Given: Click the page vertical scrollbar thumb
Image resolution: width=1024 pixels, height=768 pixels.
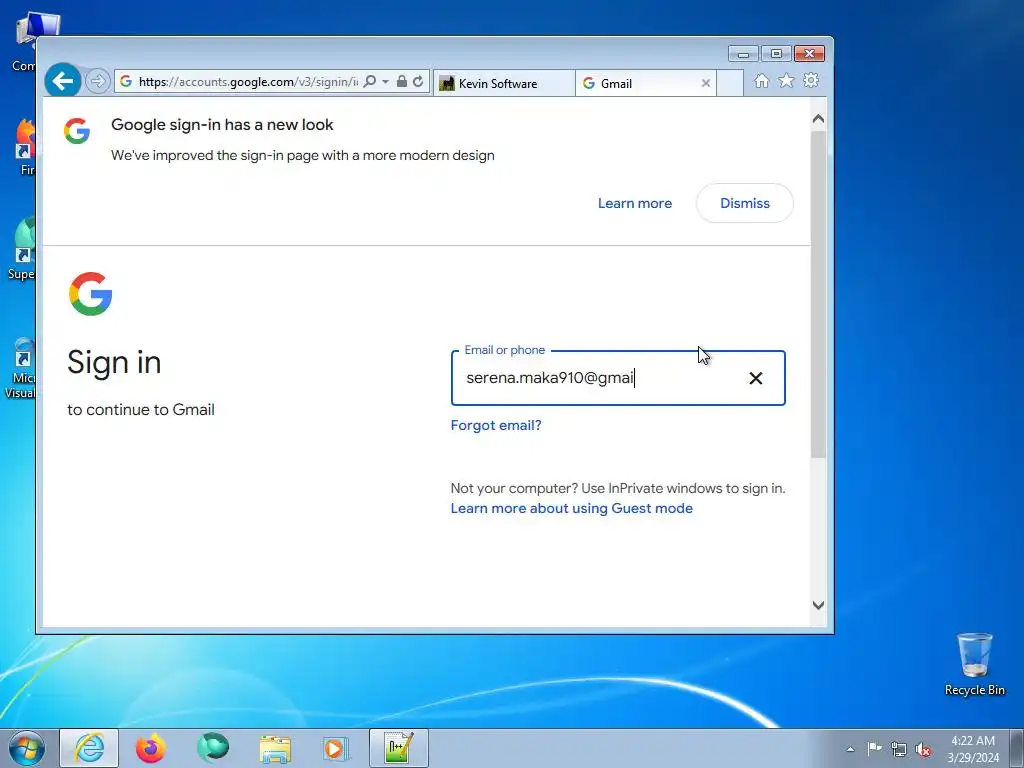Looking at the screenshot, I should coord(818,294).
